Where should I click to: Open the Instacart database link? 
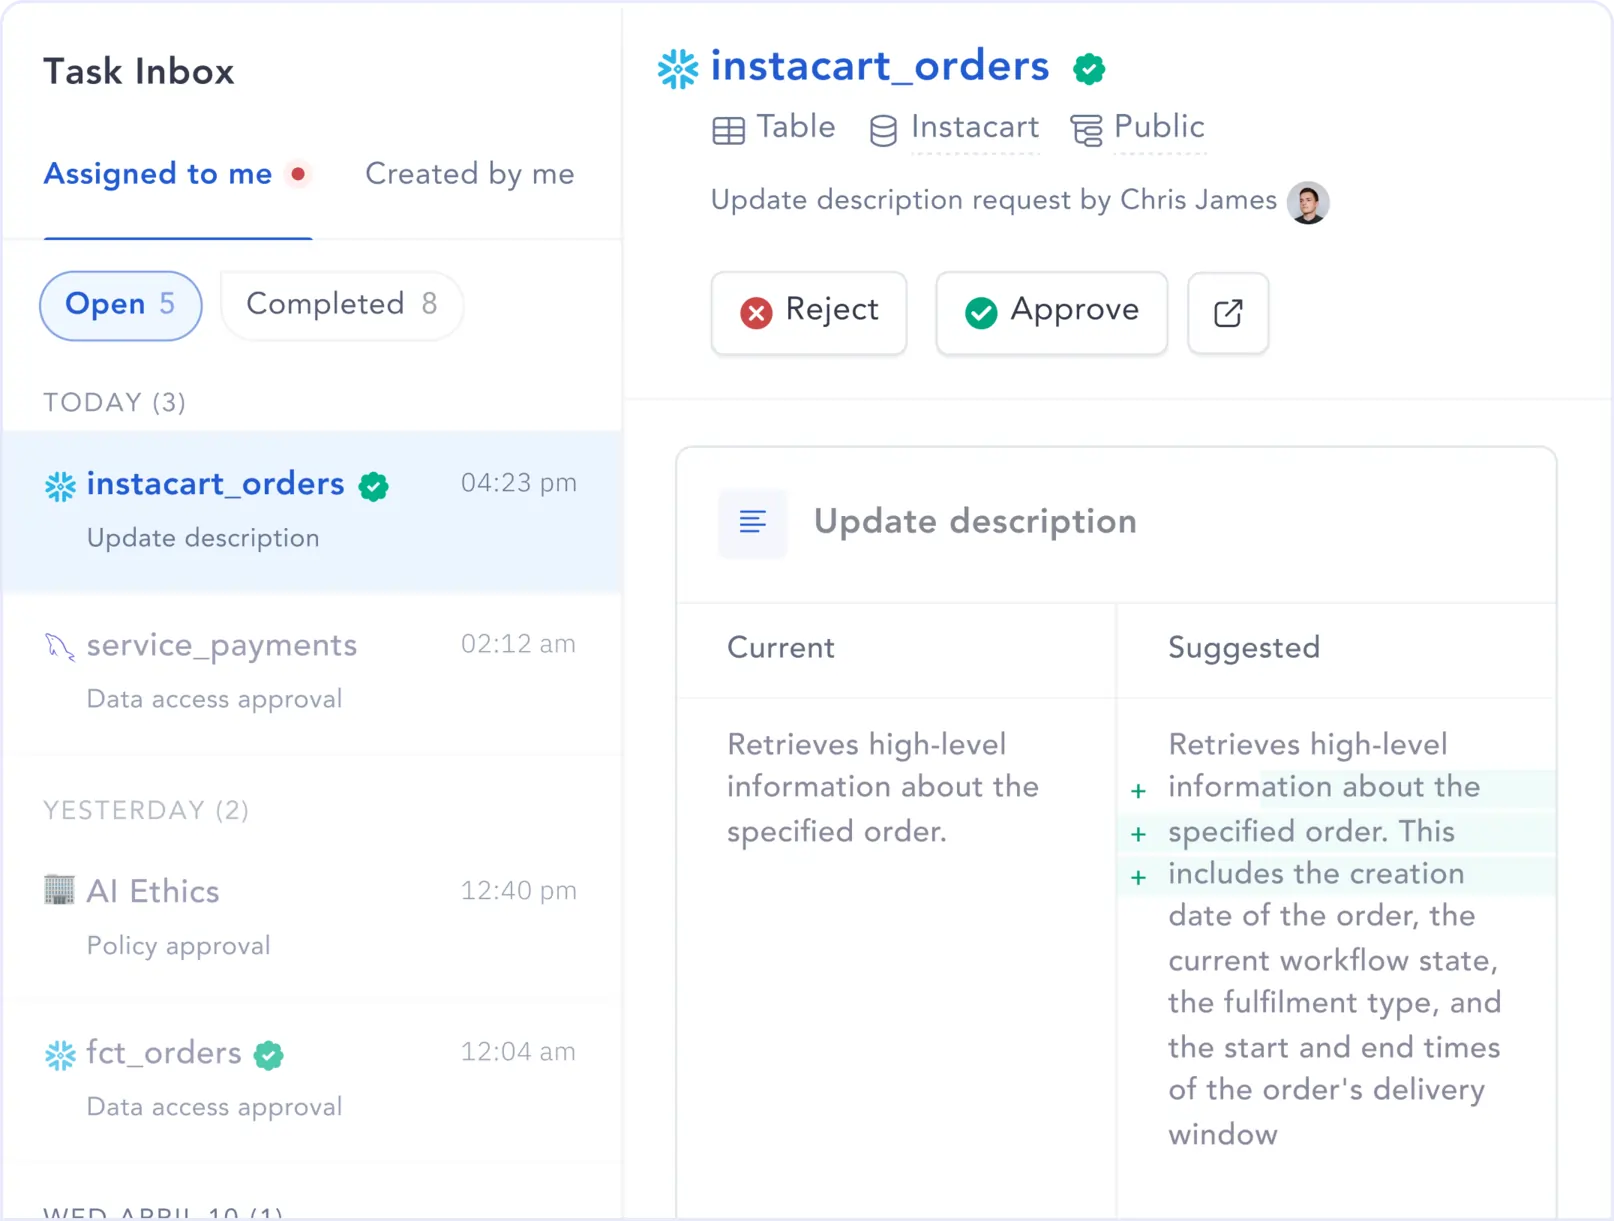click(975, 128)
